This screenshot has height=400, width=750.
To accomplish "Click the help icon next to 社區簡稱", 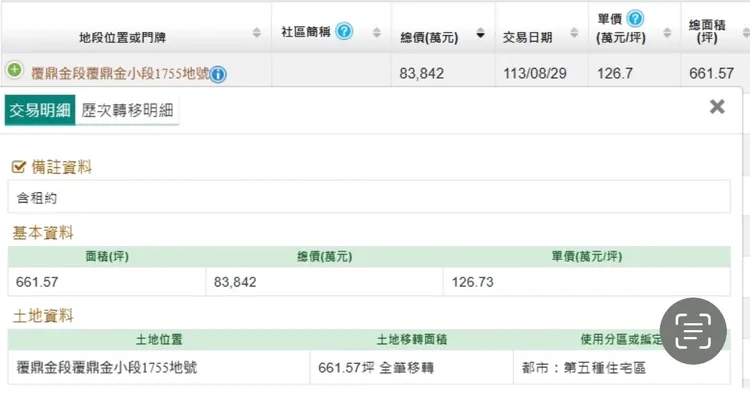I will tap(344, 31).
